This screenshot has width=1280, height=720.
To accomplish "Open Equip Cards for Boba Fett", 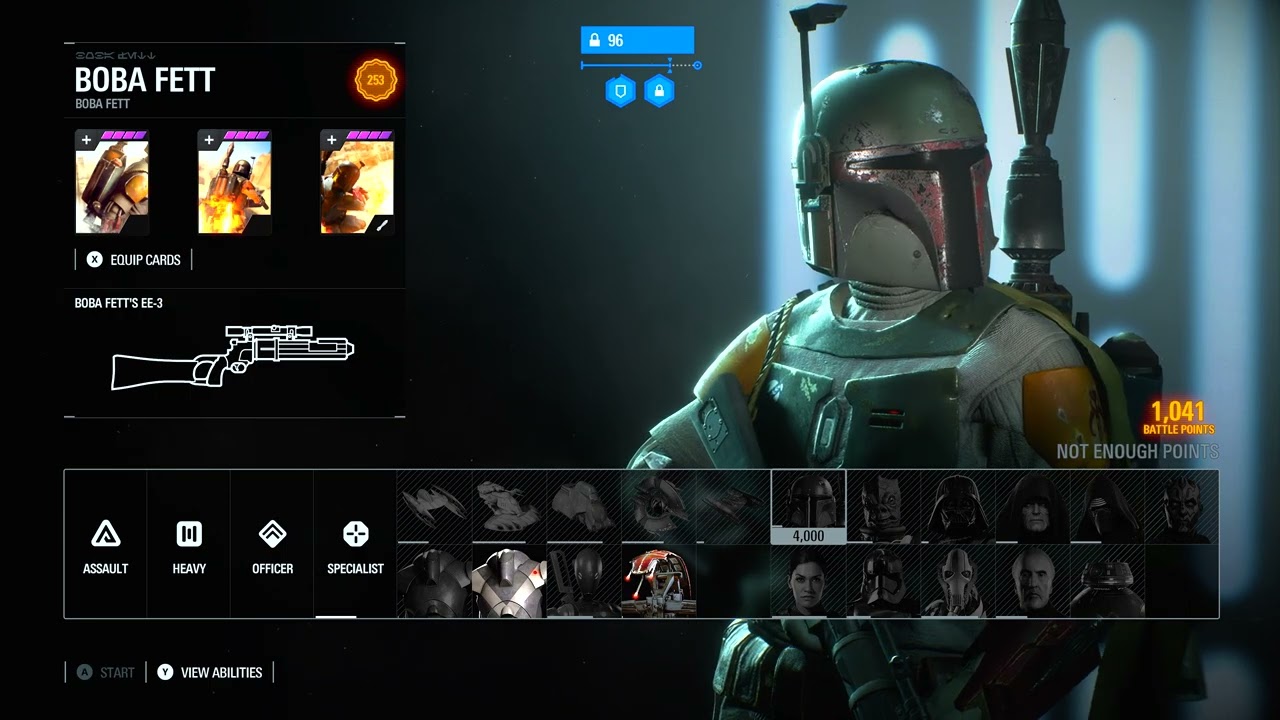I will coord(134,260).
